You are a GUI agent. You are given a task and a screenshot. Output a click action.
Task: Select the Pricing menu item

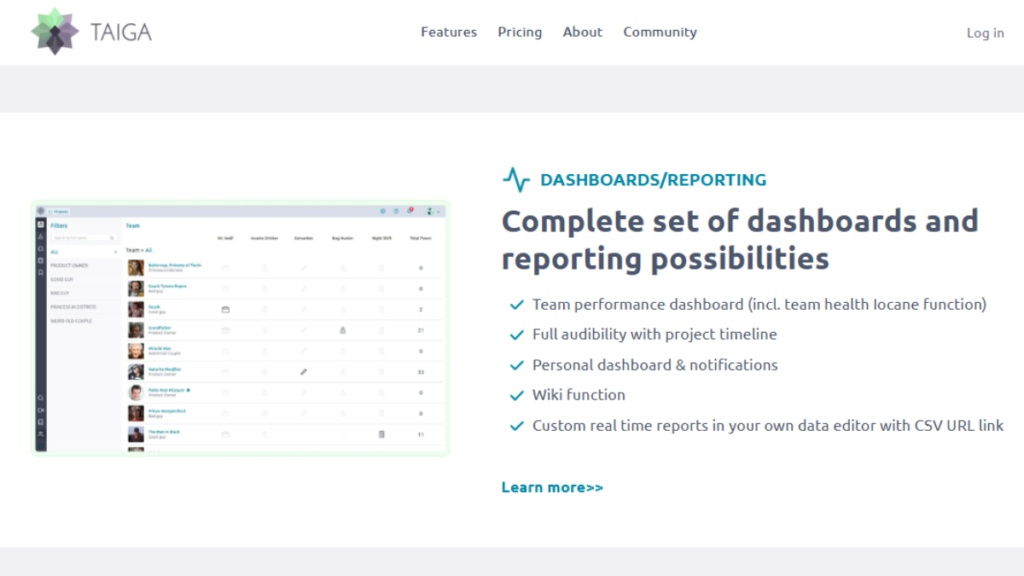tap(519, 31)
